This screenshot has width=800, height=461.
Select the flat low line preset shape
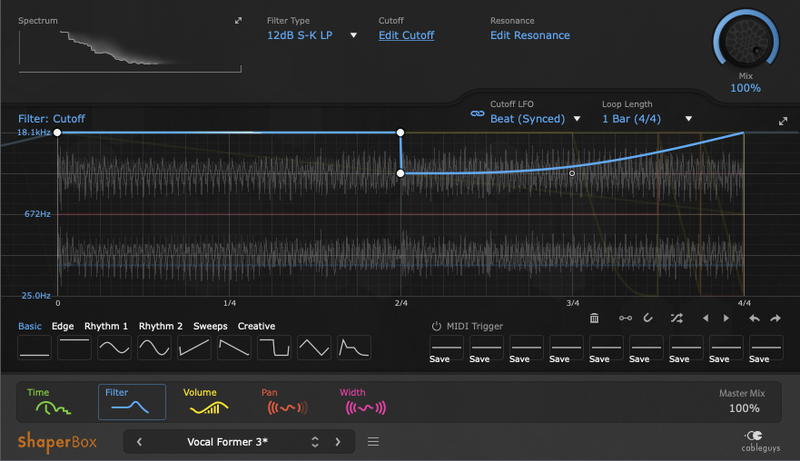(34, 348)
